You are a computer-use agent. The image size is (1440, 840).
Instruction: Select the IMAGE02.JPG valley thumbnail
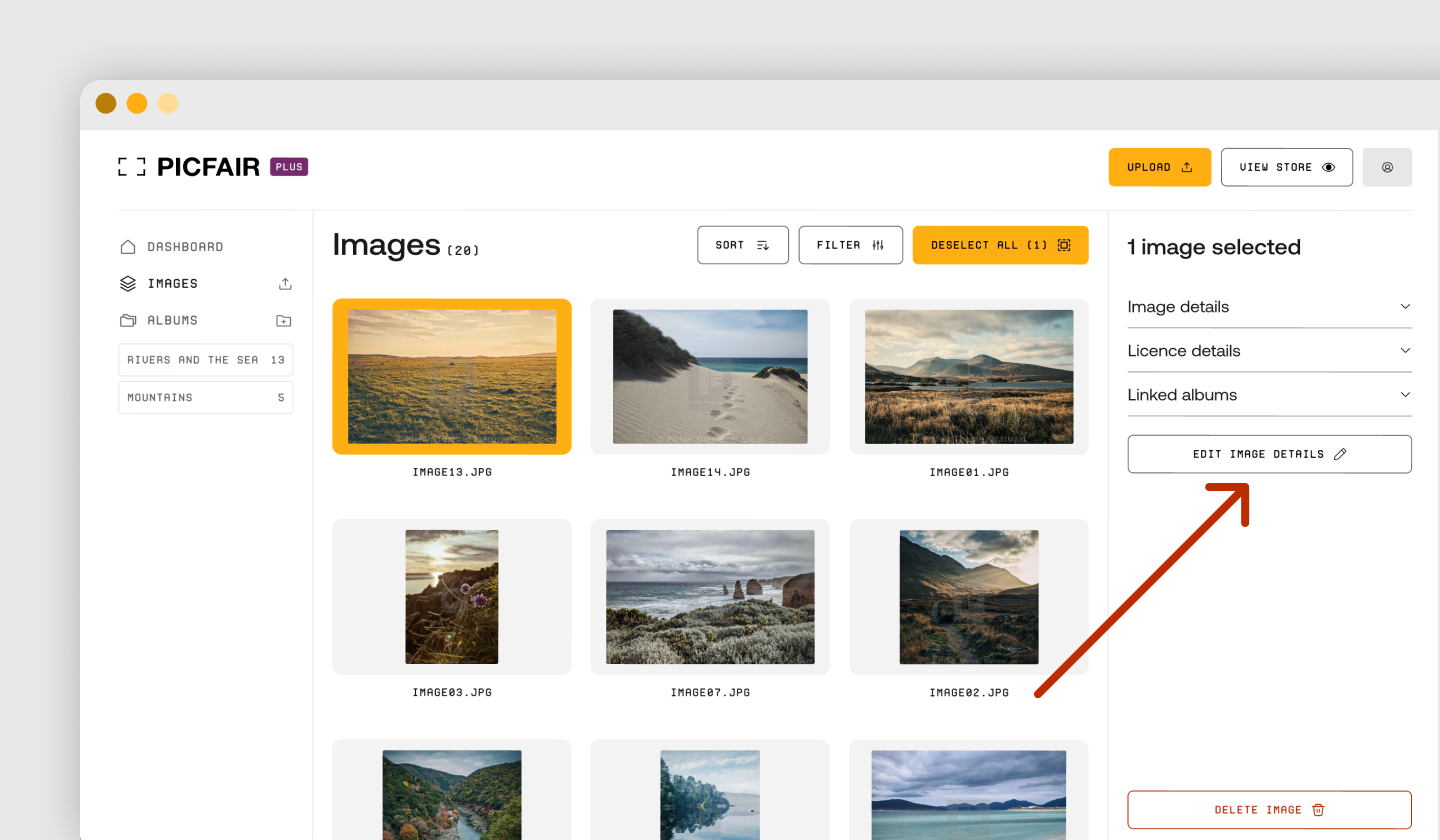coord(969,597)
